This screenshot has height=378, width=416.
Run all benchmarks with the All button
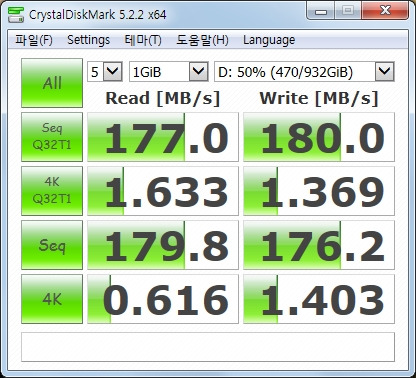(x=52, y=83)
